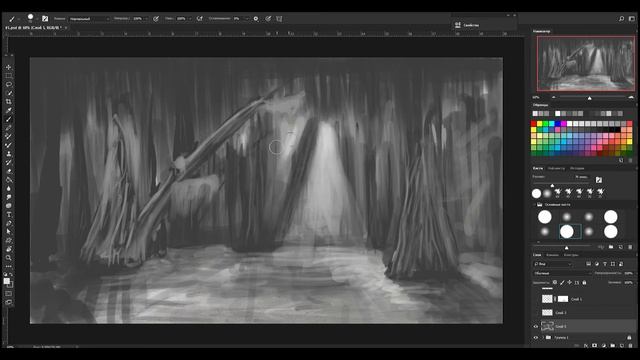Toggle Quick Mask mode at toolbar bottom
Viewport: 640px width, 360px height.
pyautogui.click(x=9, y=293)
